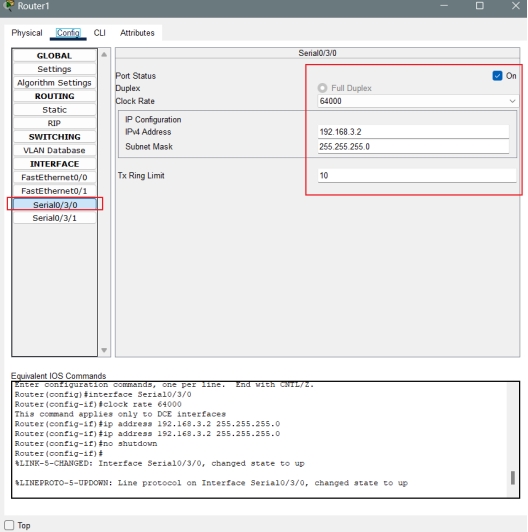Minimize the Router1 window
This screenshot has width=528, height=532.
(444, 5)
